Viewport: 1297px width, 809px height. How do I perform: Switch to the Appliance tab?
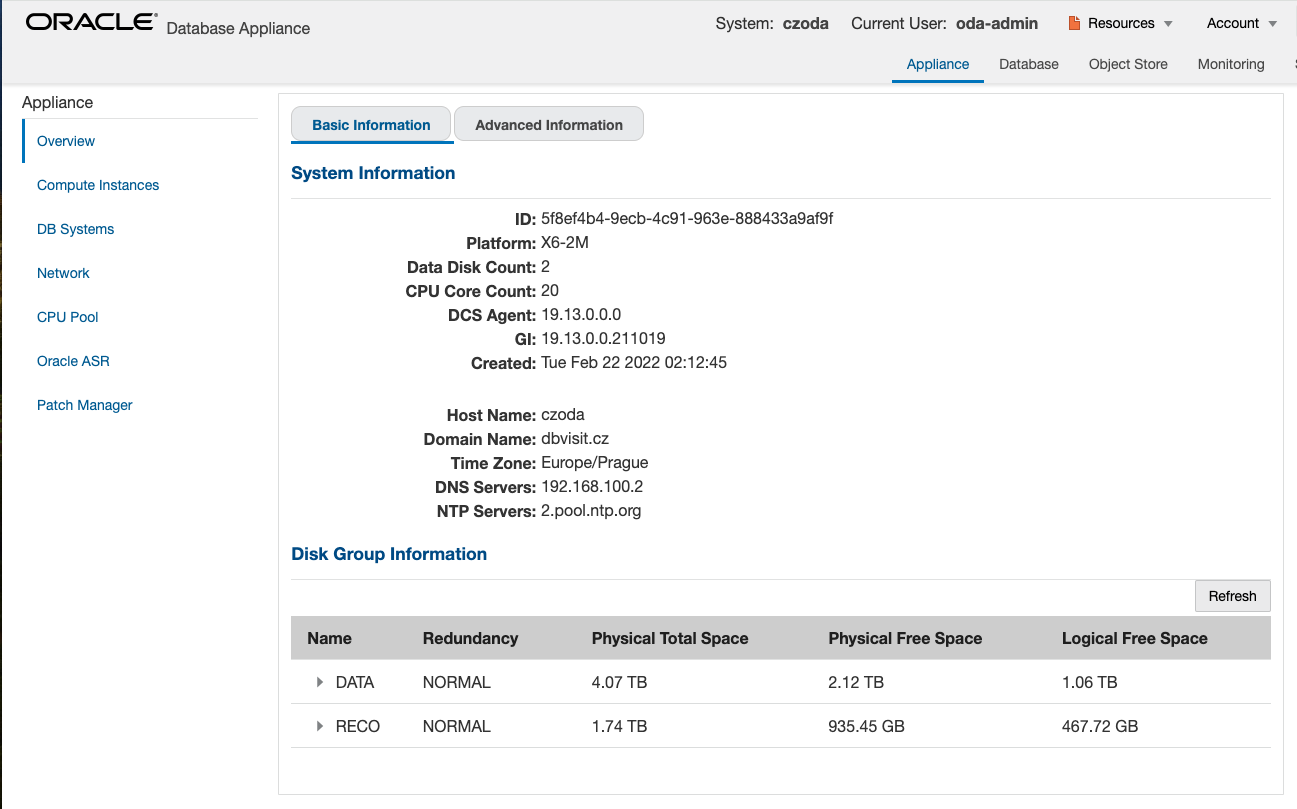938,64
